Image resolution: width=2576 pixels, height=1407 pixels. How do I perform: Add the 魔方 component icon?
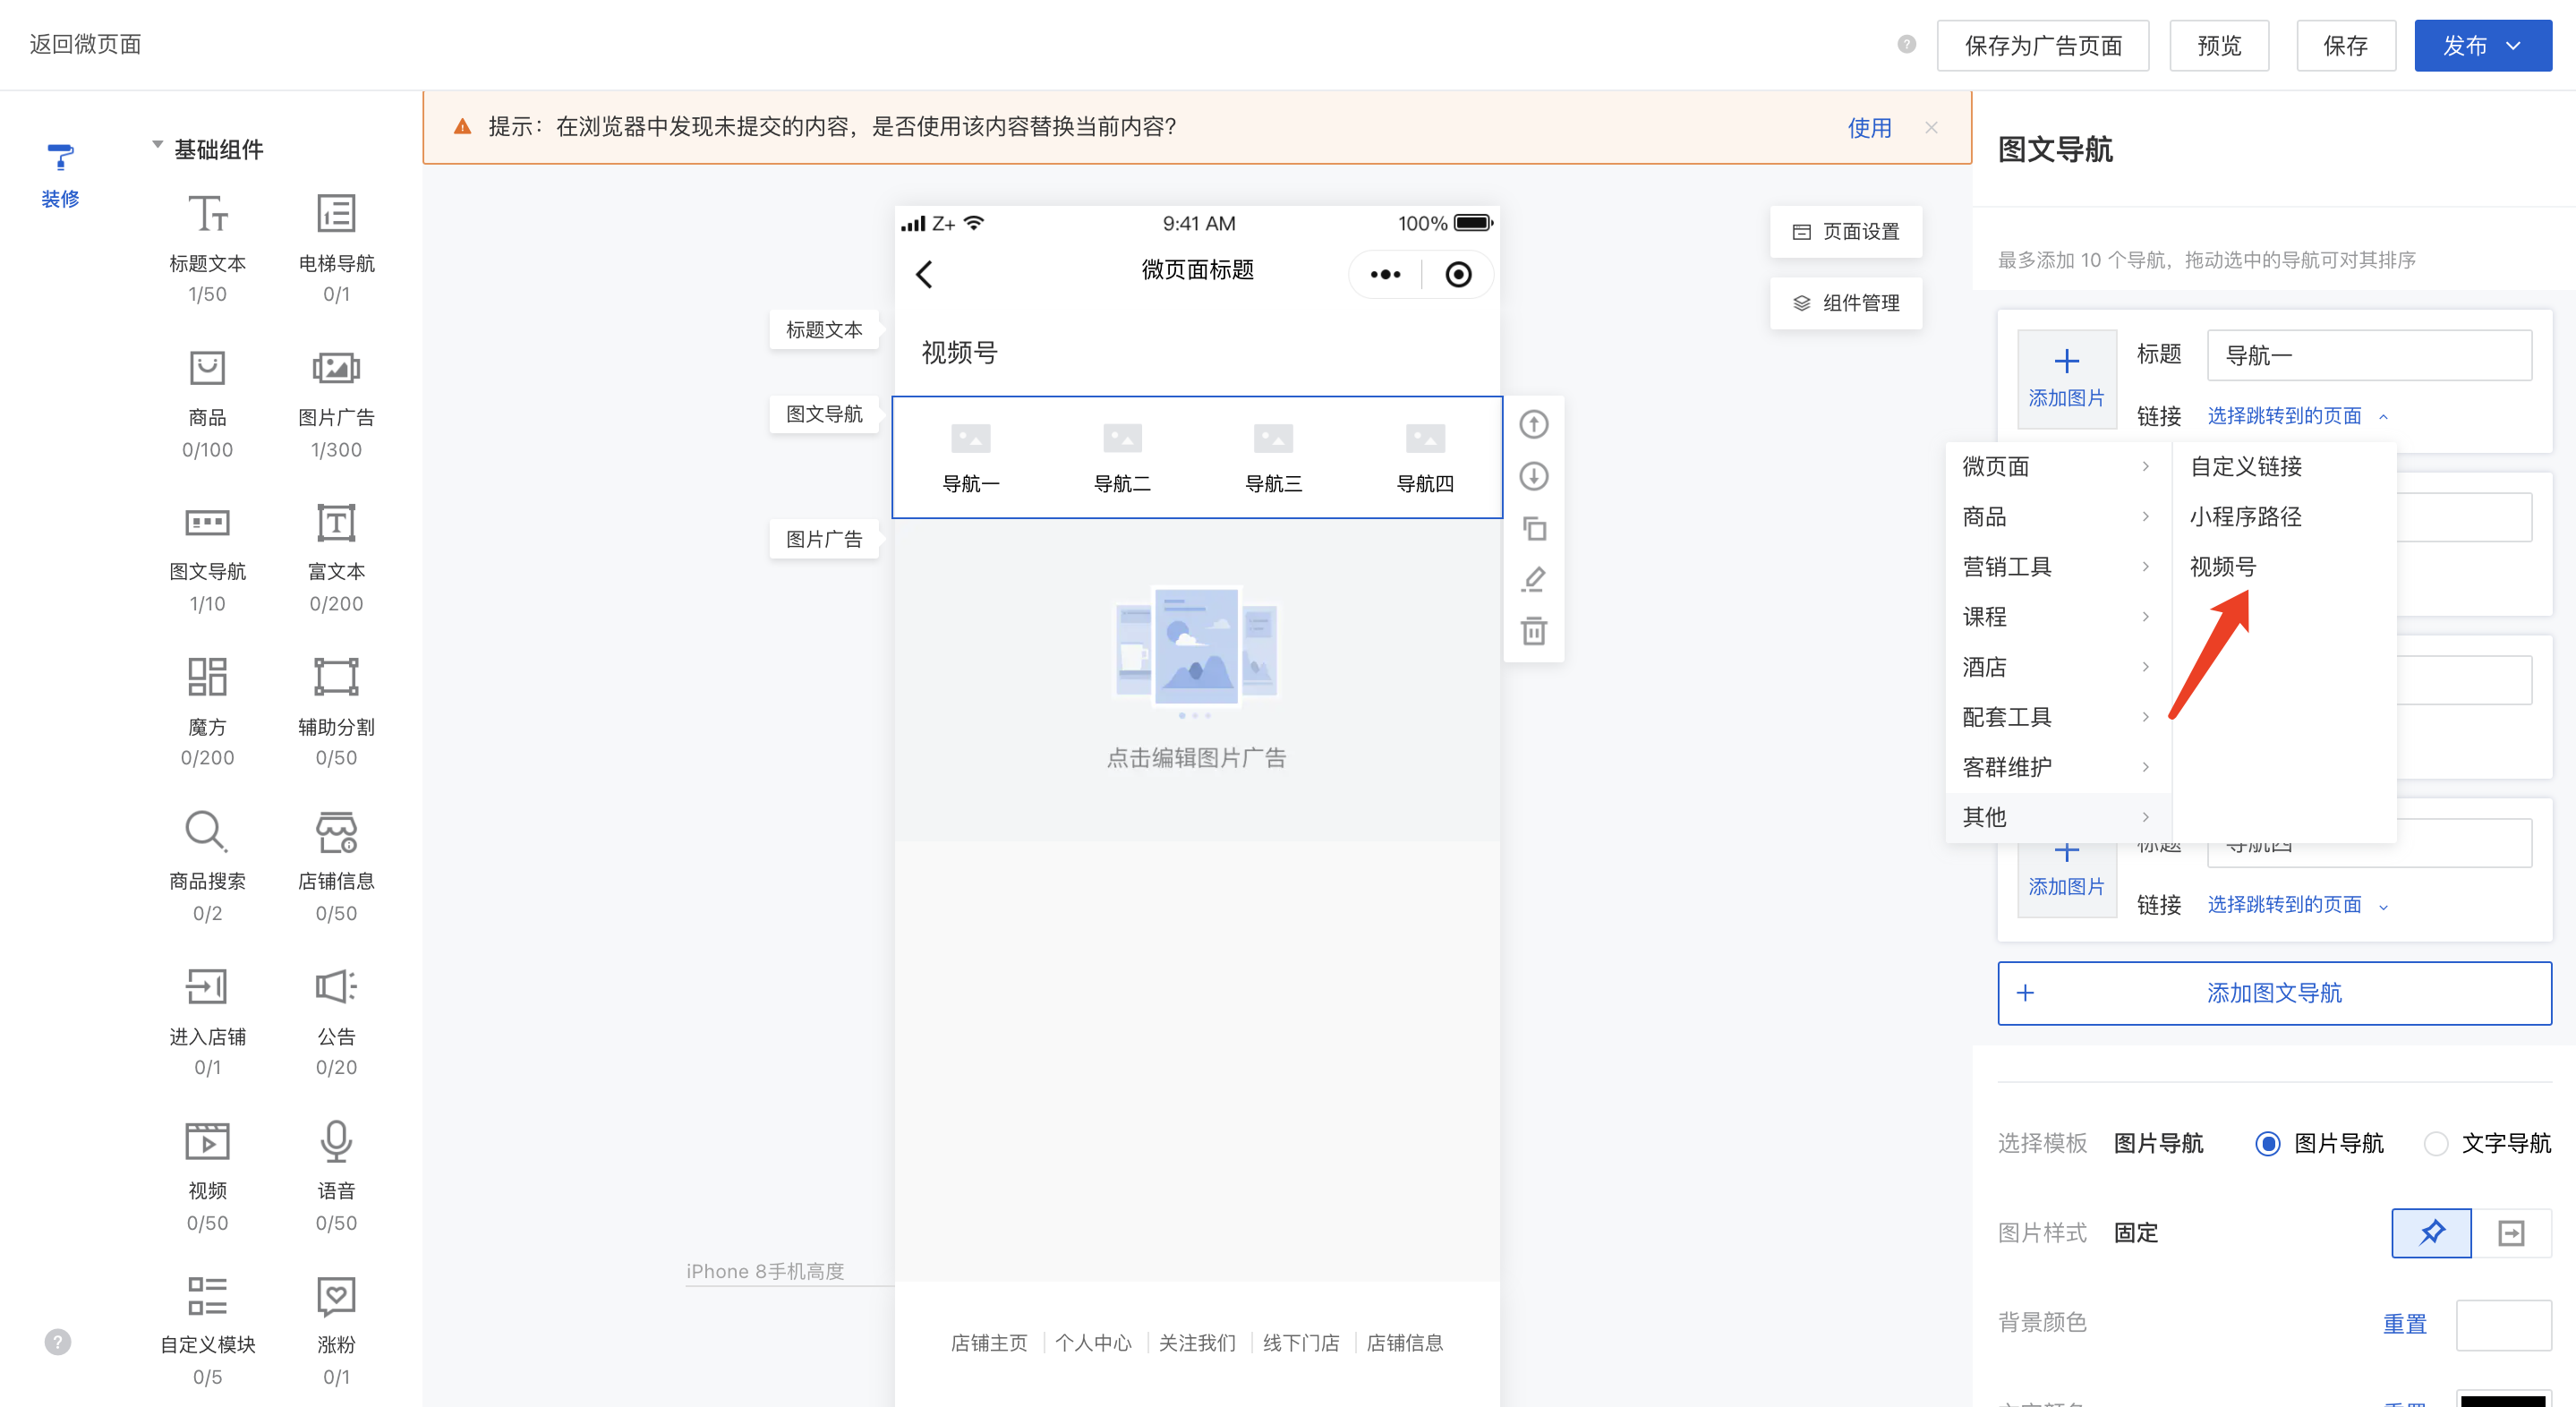[207, 677]
